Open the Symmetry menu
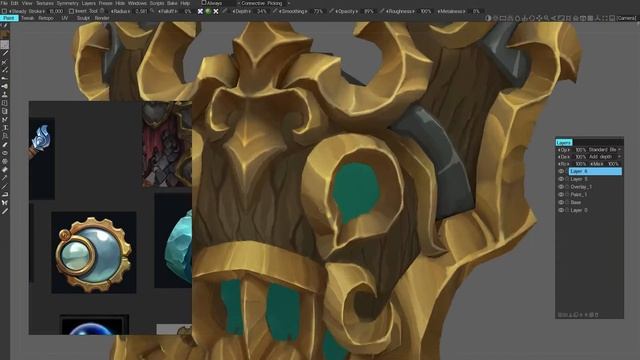Screen dimensions: 640x360 click(x=67, y=3)
